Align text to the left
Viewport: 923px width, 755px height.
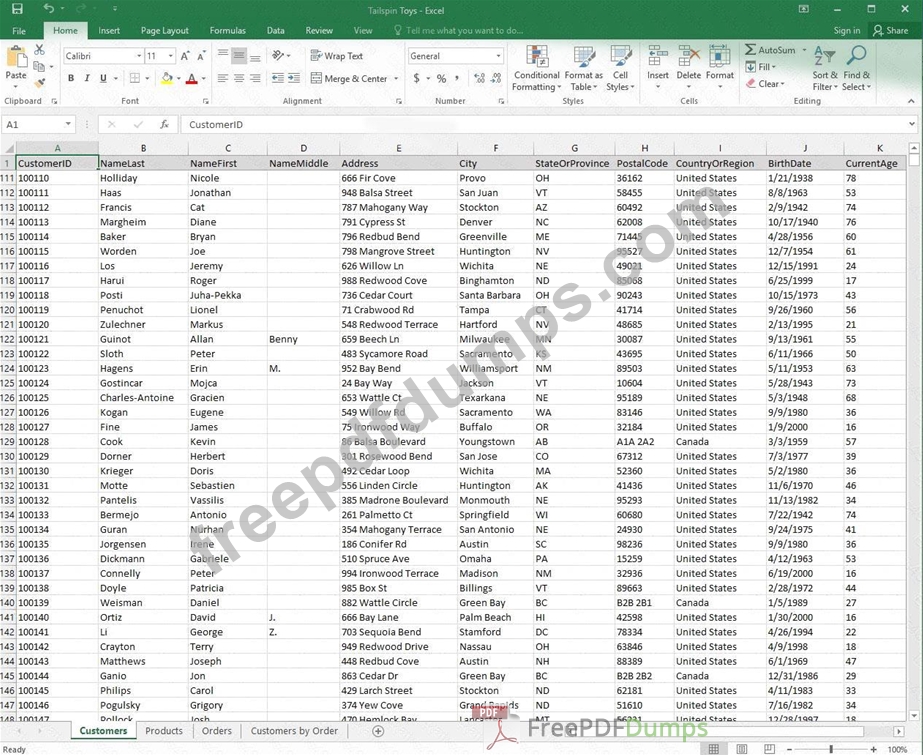(x=223, y=78)
